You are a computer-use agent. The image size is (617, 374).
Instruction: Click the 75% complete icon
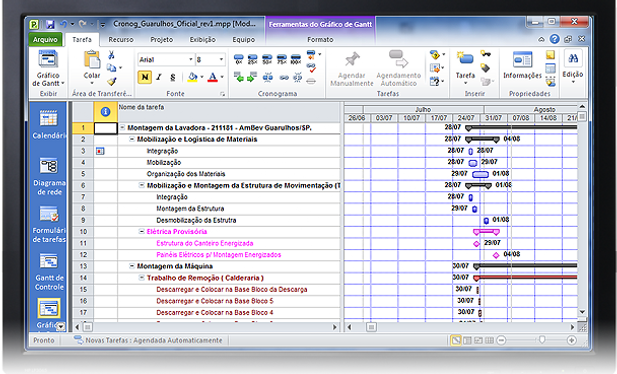pyautogui.click(x=281, y=59)
